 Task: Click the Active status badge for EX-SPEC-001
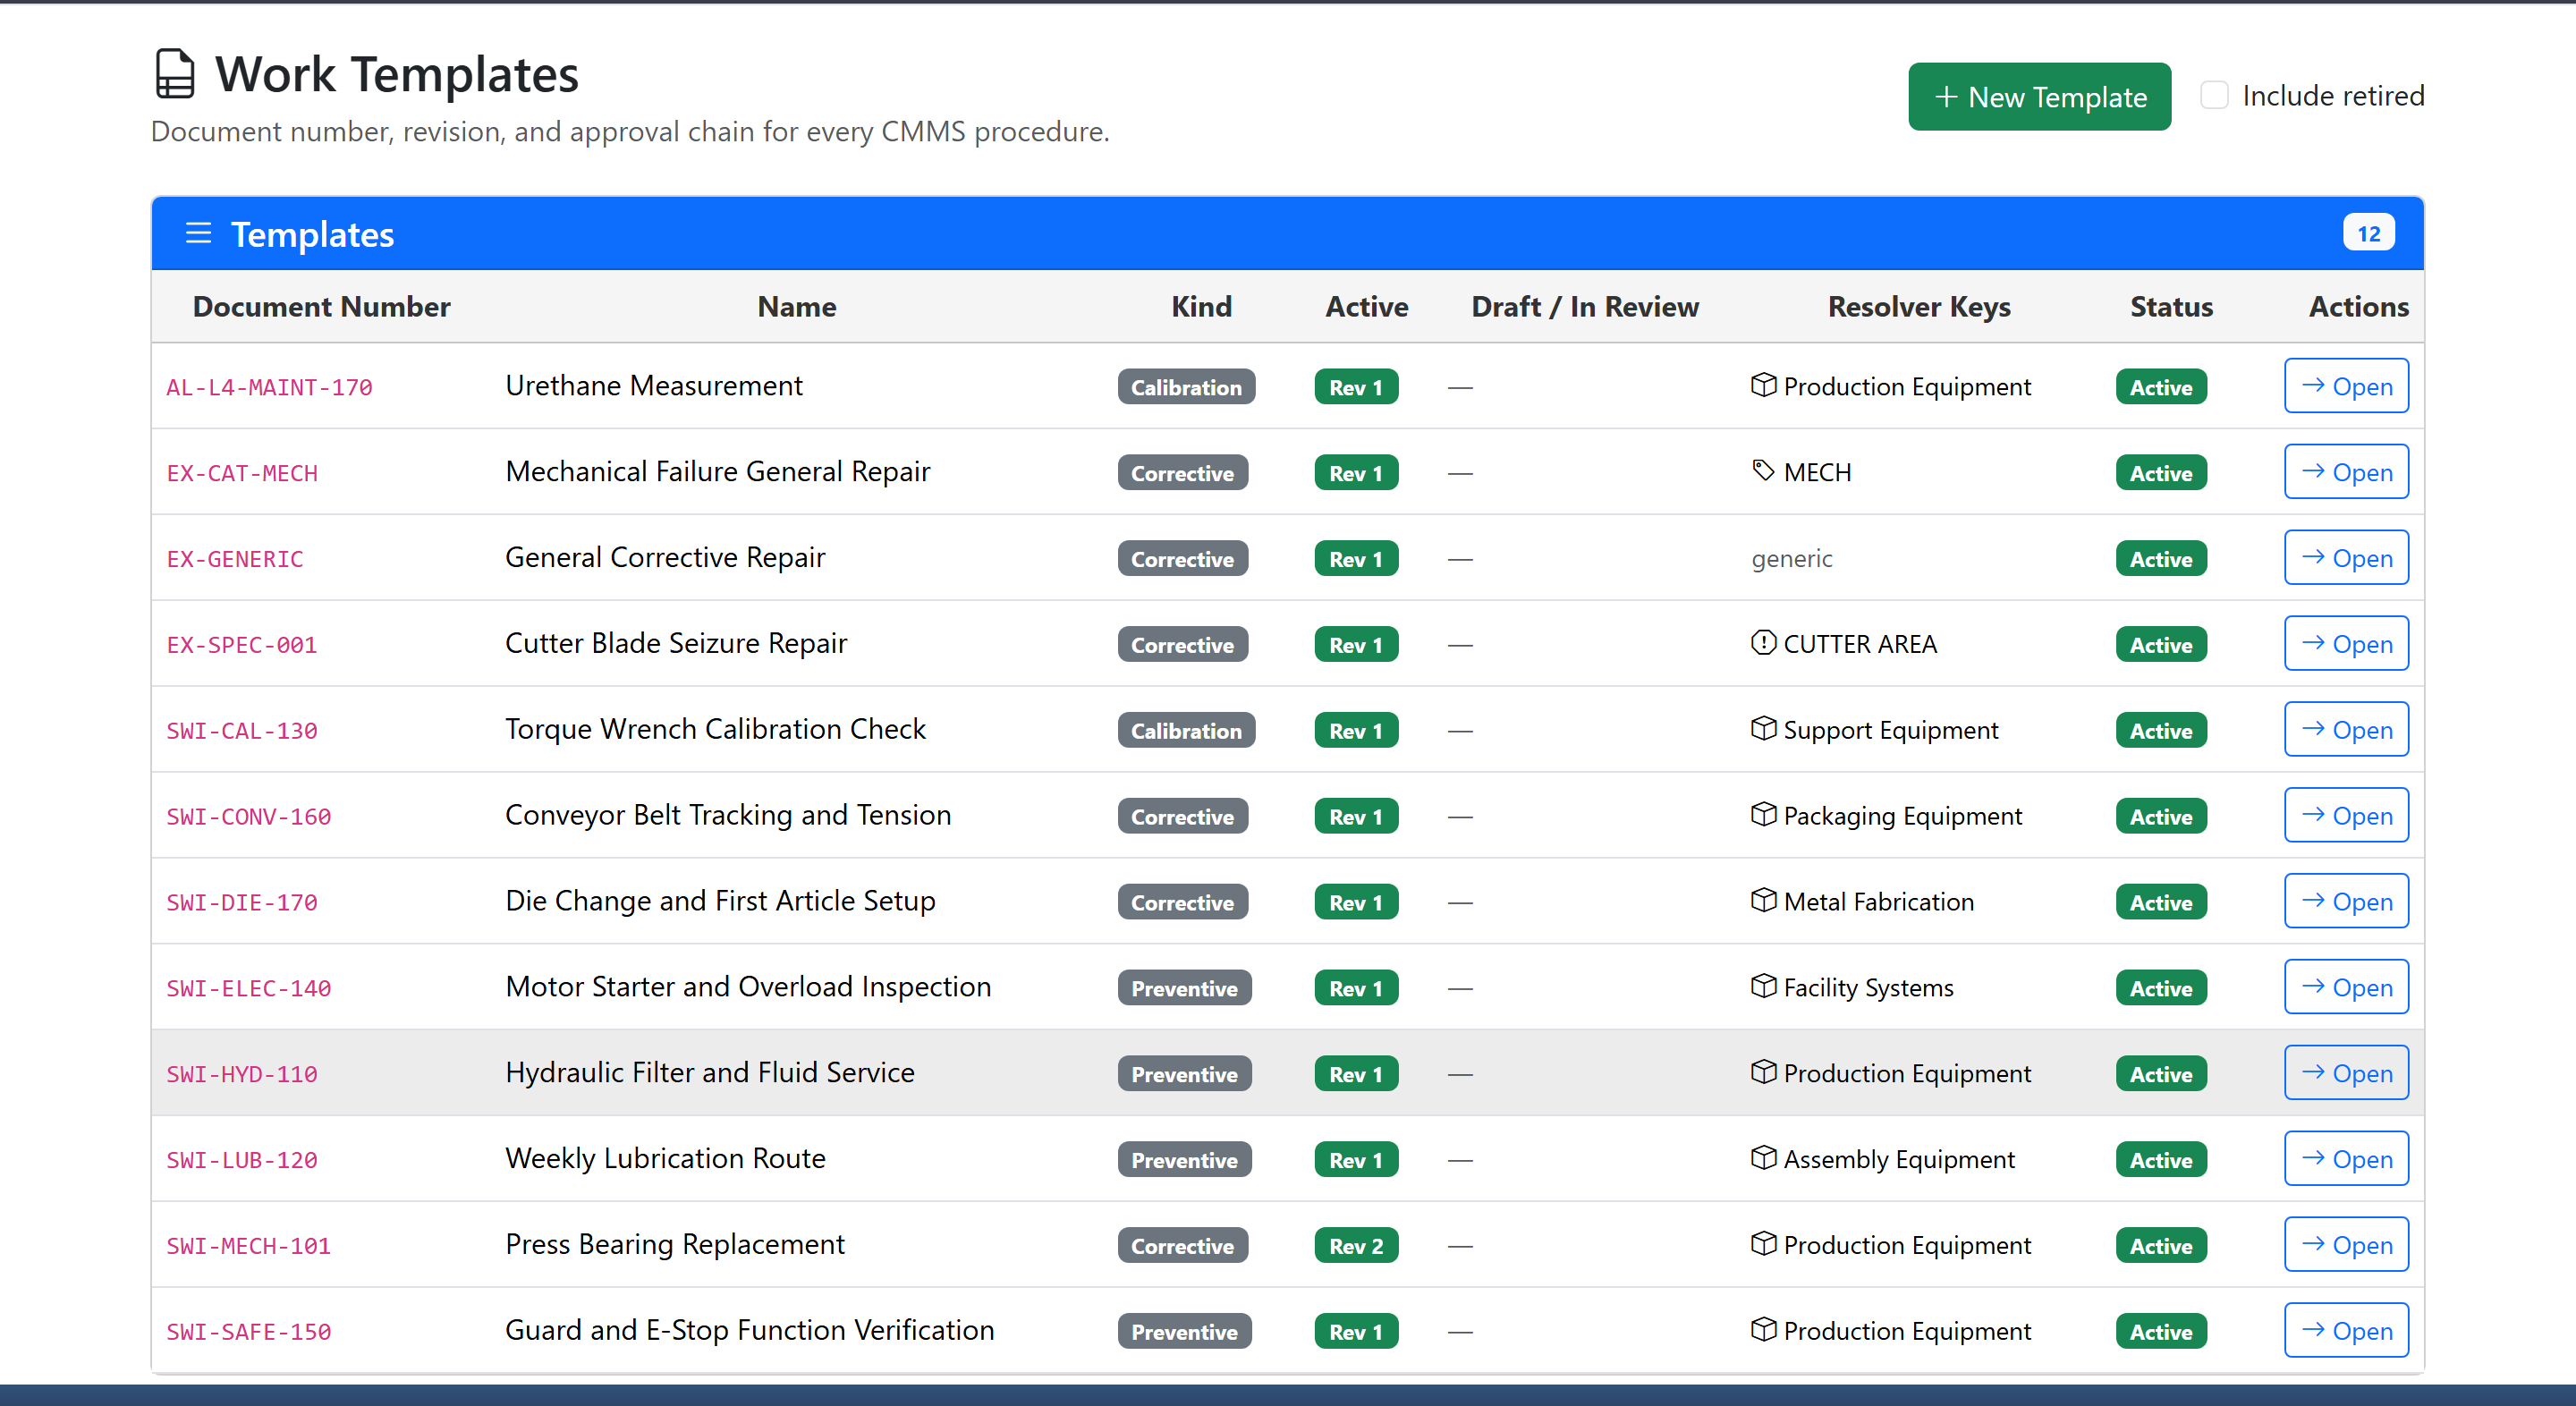click(2161, 645)
